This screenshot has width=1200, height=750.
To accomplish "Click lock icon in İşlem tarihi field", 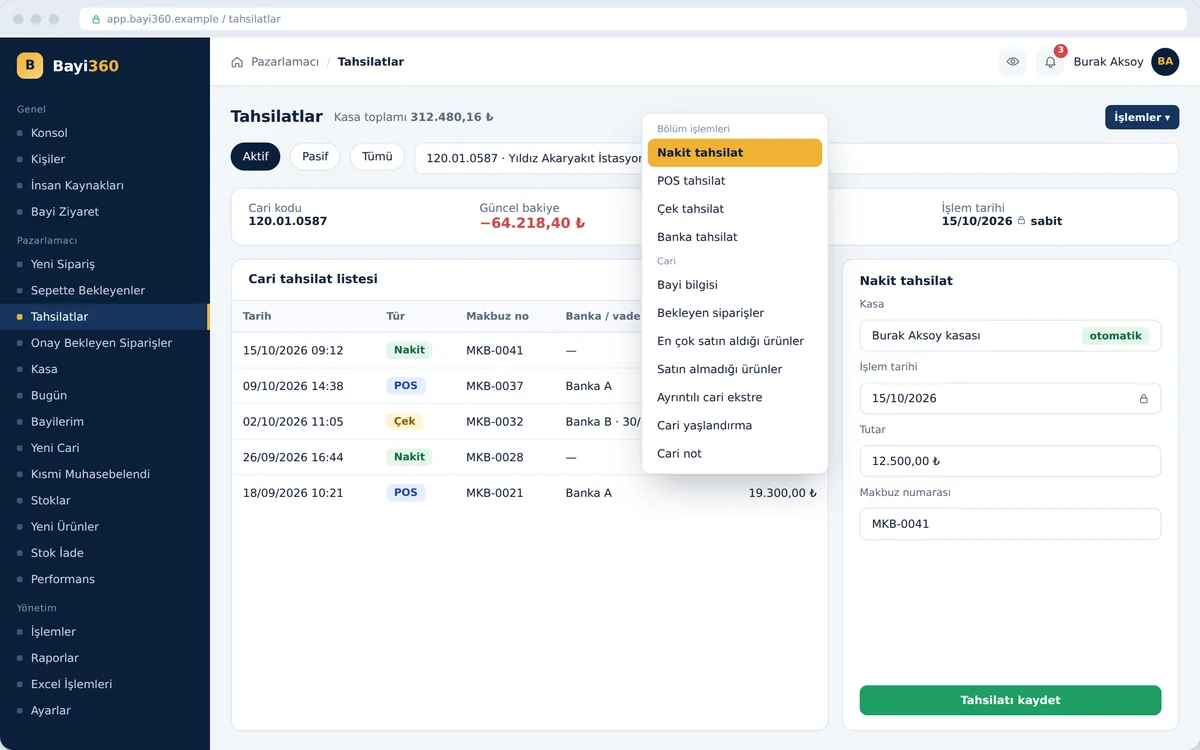I will [1144, 398].
